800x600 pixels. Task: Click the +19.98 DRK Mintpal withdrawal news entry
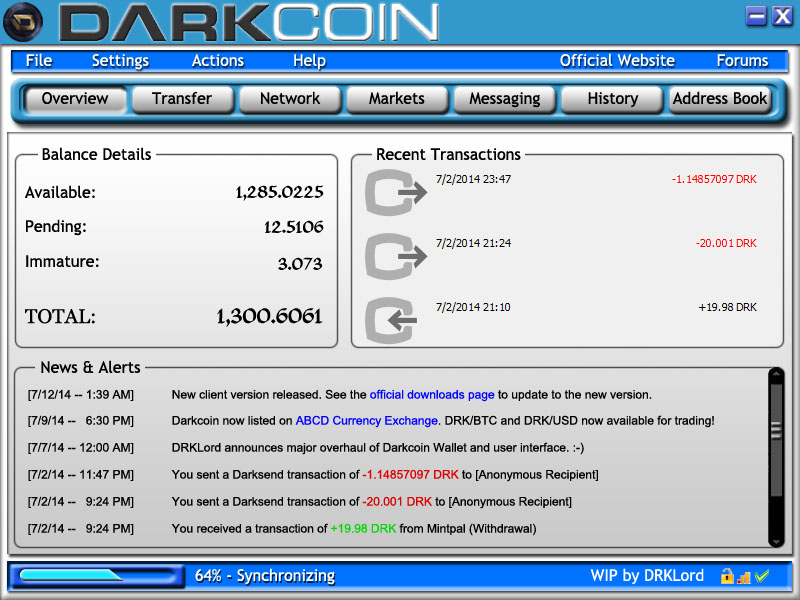[354, 529]
